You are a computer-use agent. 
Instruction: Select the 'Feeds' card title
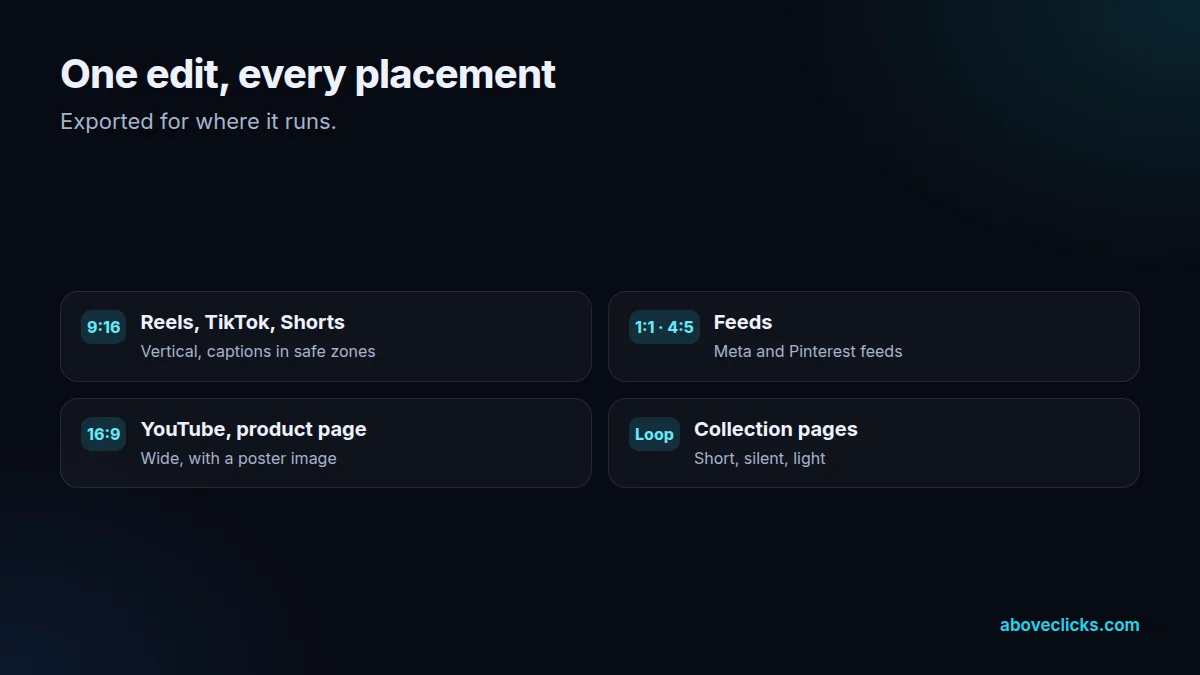tap(743, 322)
